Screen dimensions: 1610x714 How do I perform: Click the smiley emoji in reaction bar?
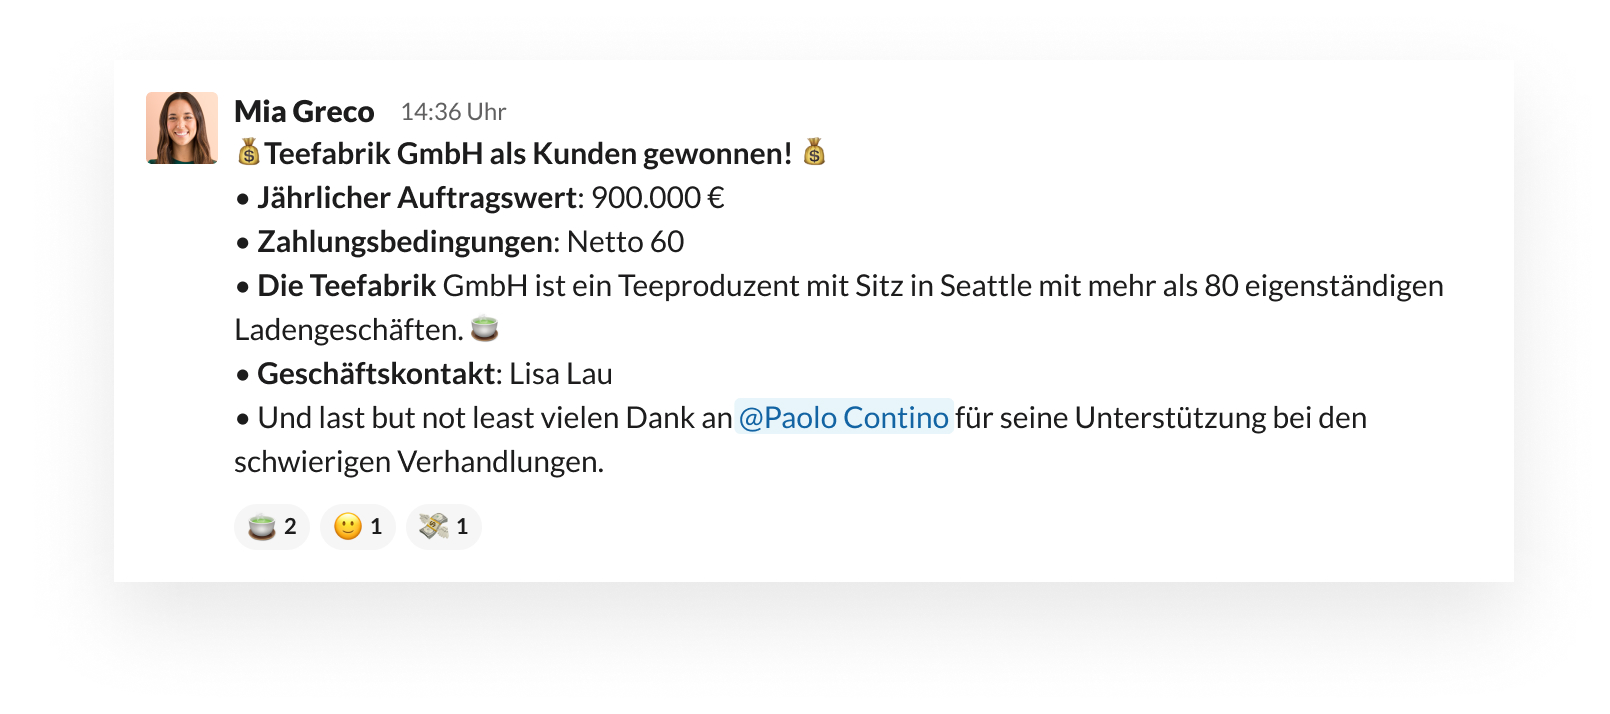(x=347, y=526)
